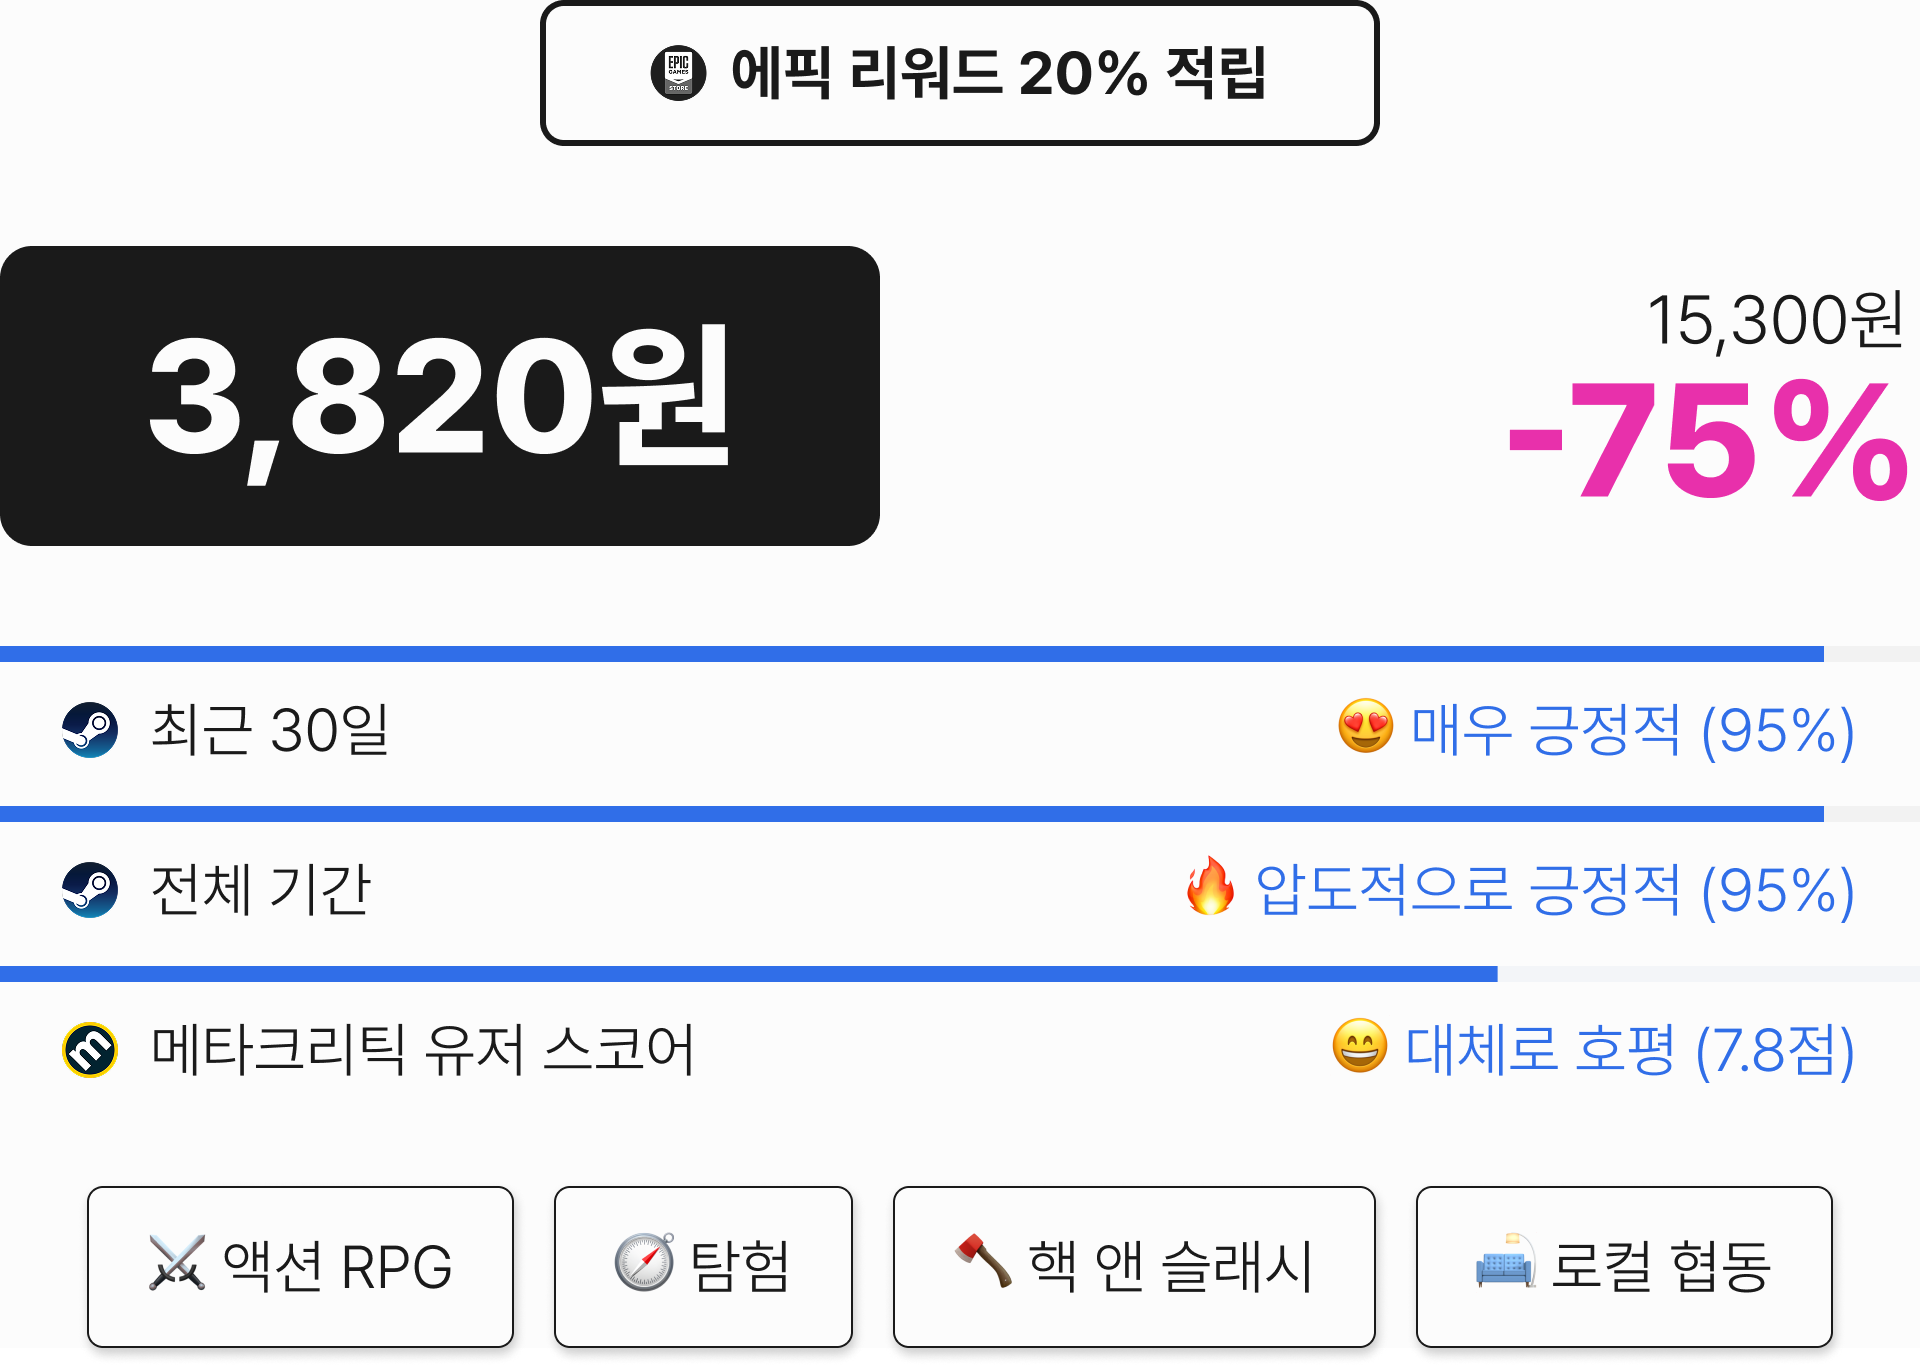Open the 에픽 리워드 20% 적립 button
Screen dimensions: 1920x1366
pyautogui.click(x=960, y=73)
